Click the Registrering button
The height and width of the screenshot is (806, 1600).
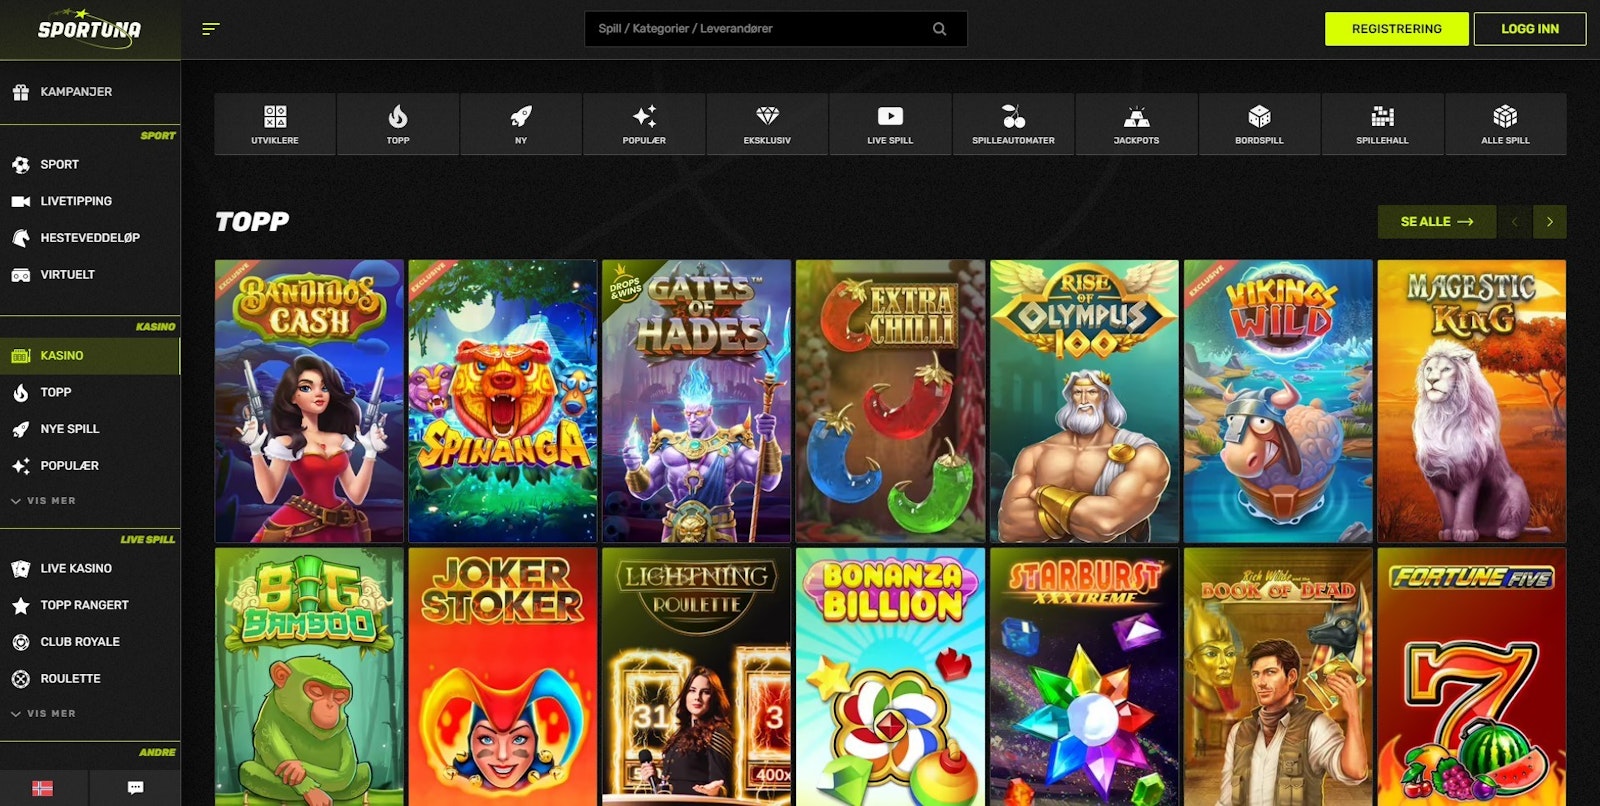point(1396,29)
